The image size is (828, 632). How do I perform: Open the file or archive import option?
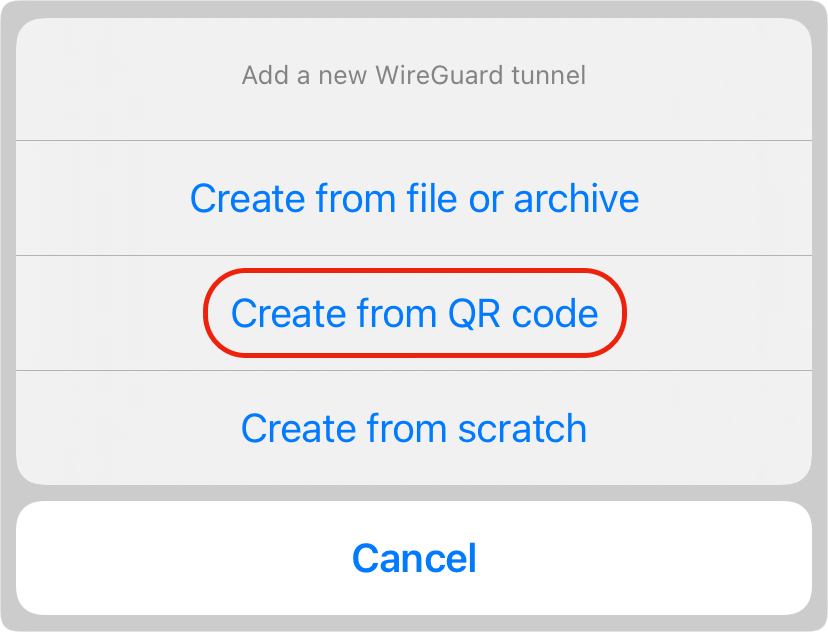click(414, 198)
